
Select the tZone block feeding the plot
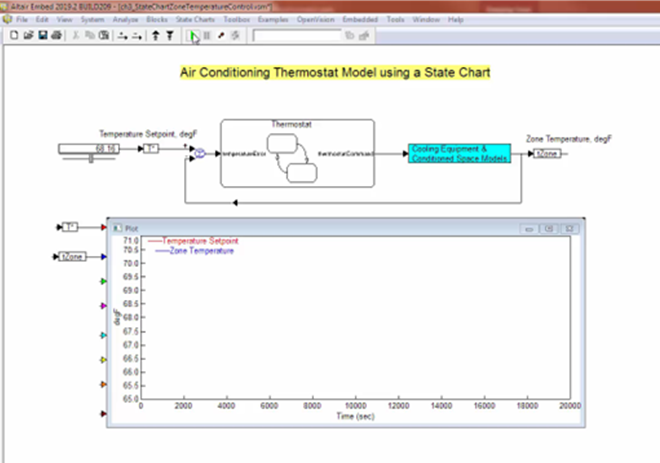click(72, 257)
